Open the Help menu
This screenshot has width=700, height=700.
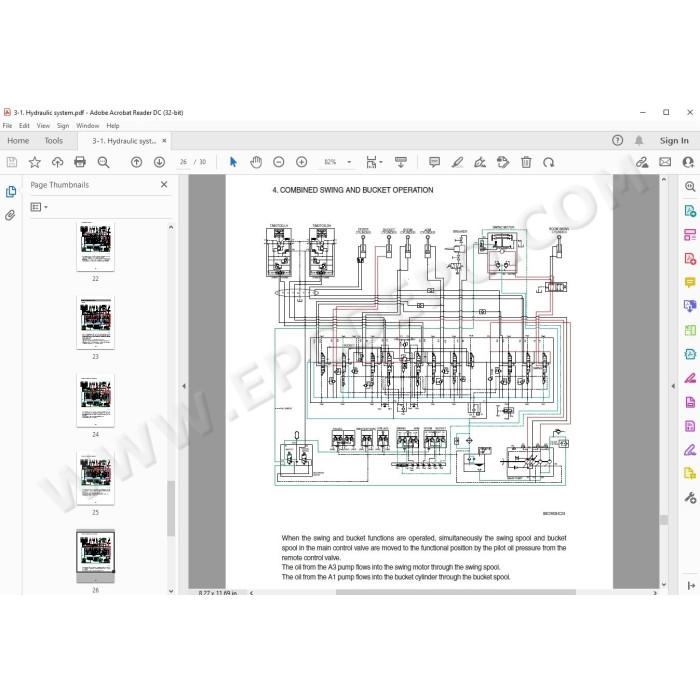113,126
